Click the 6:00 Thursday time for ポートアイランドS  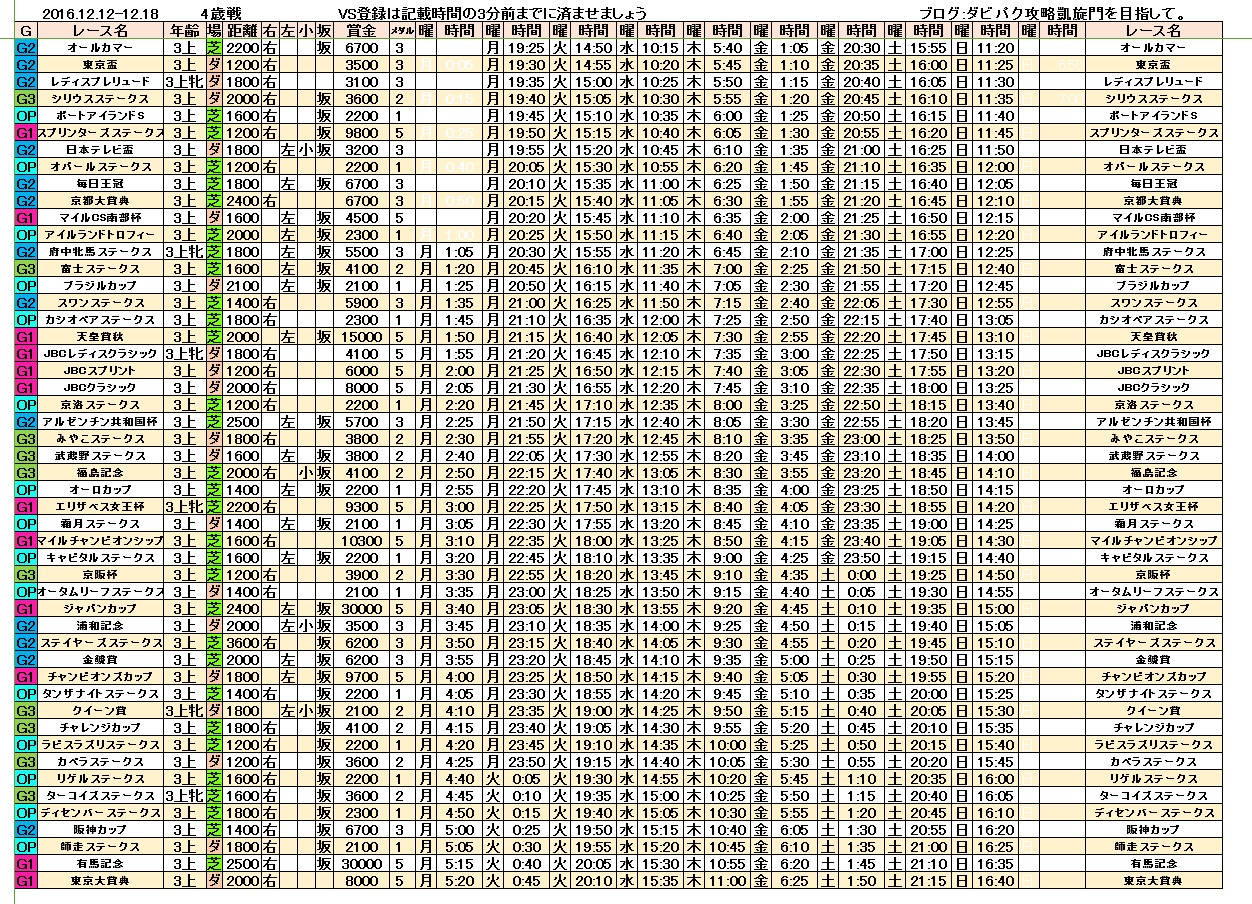pos(727,116)
